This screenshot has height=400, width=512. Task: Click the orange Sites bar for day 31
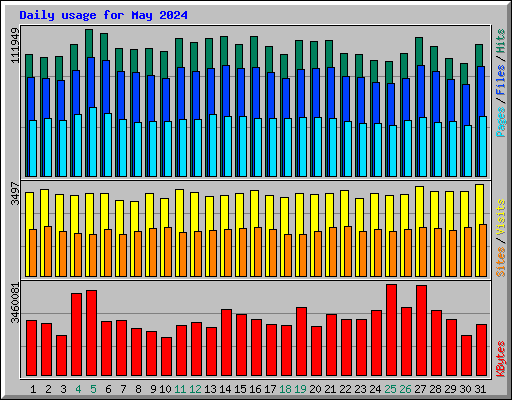coord(483,250)
